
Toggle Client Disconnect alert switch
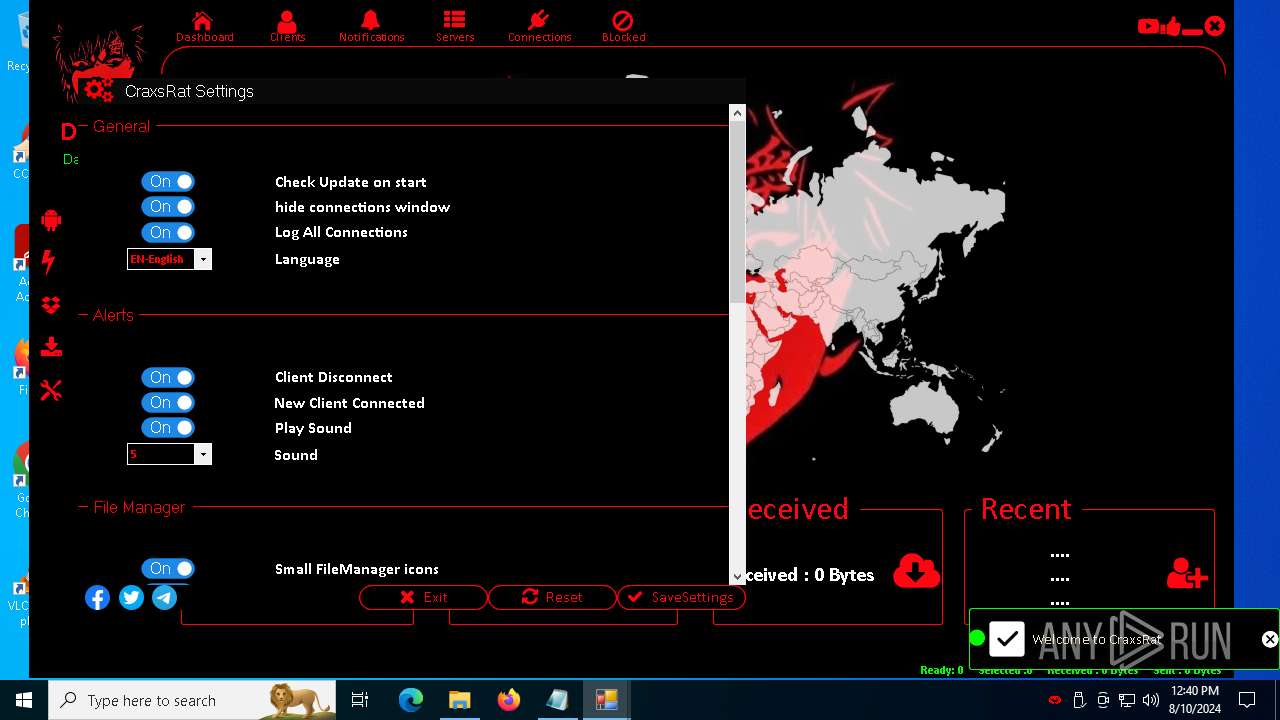click(168, 377)
